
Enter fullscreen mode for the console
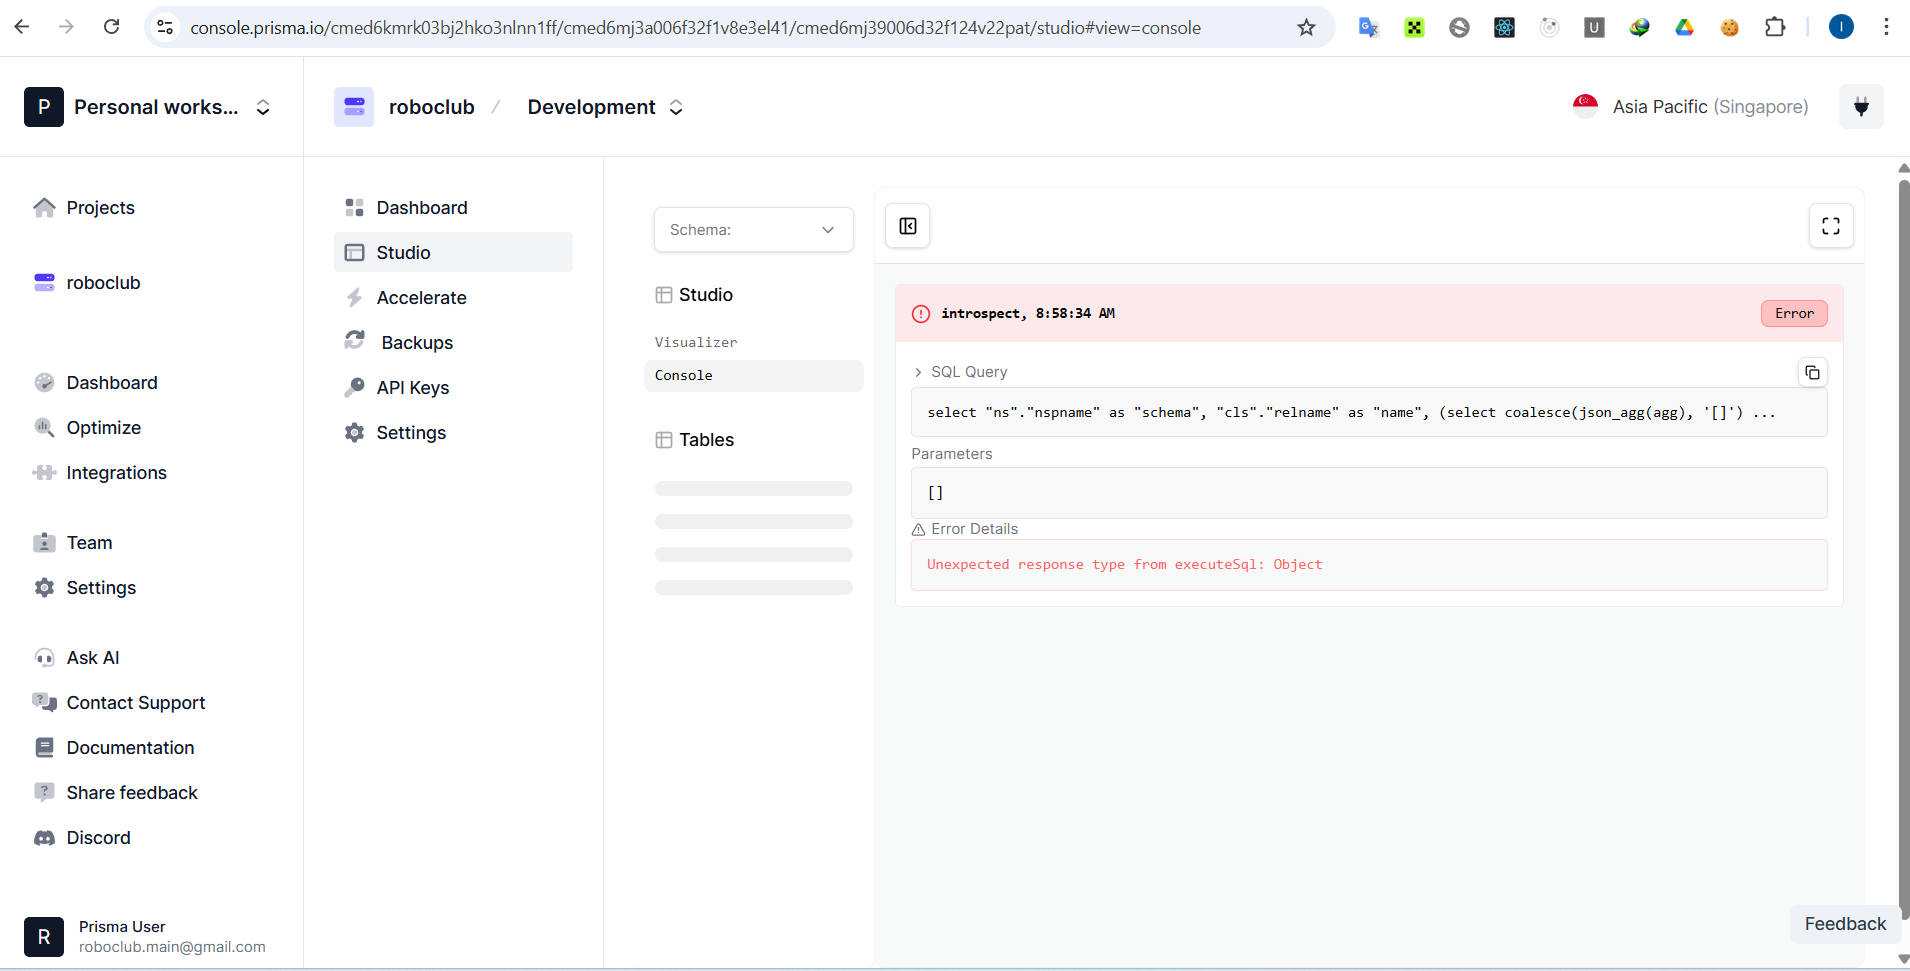coord(1831,226)
